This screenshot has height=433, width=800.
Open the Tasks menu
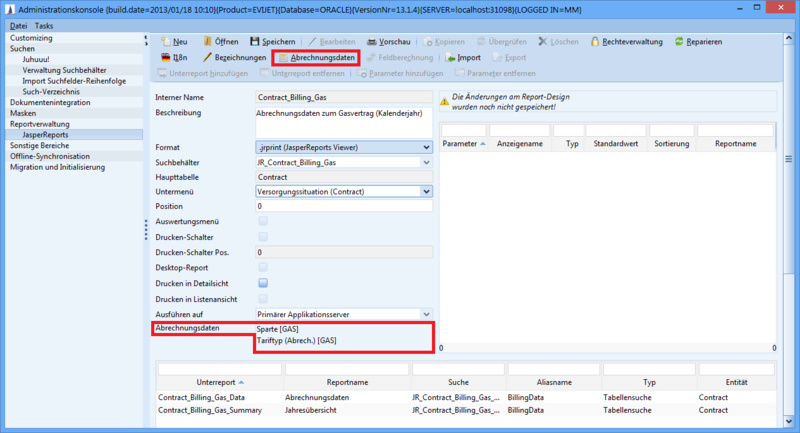tap(44, 25)
